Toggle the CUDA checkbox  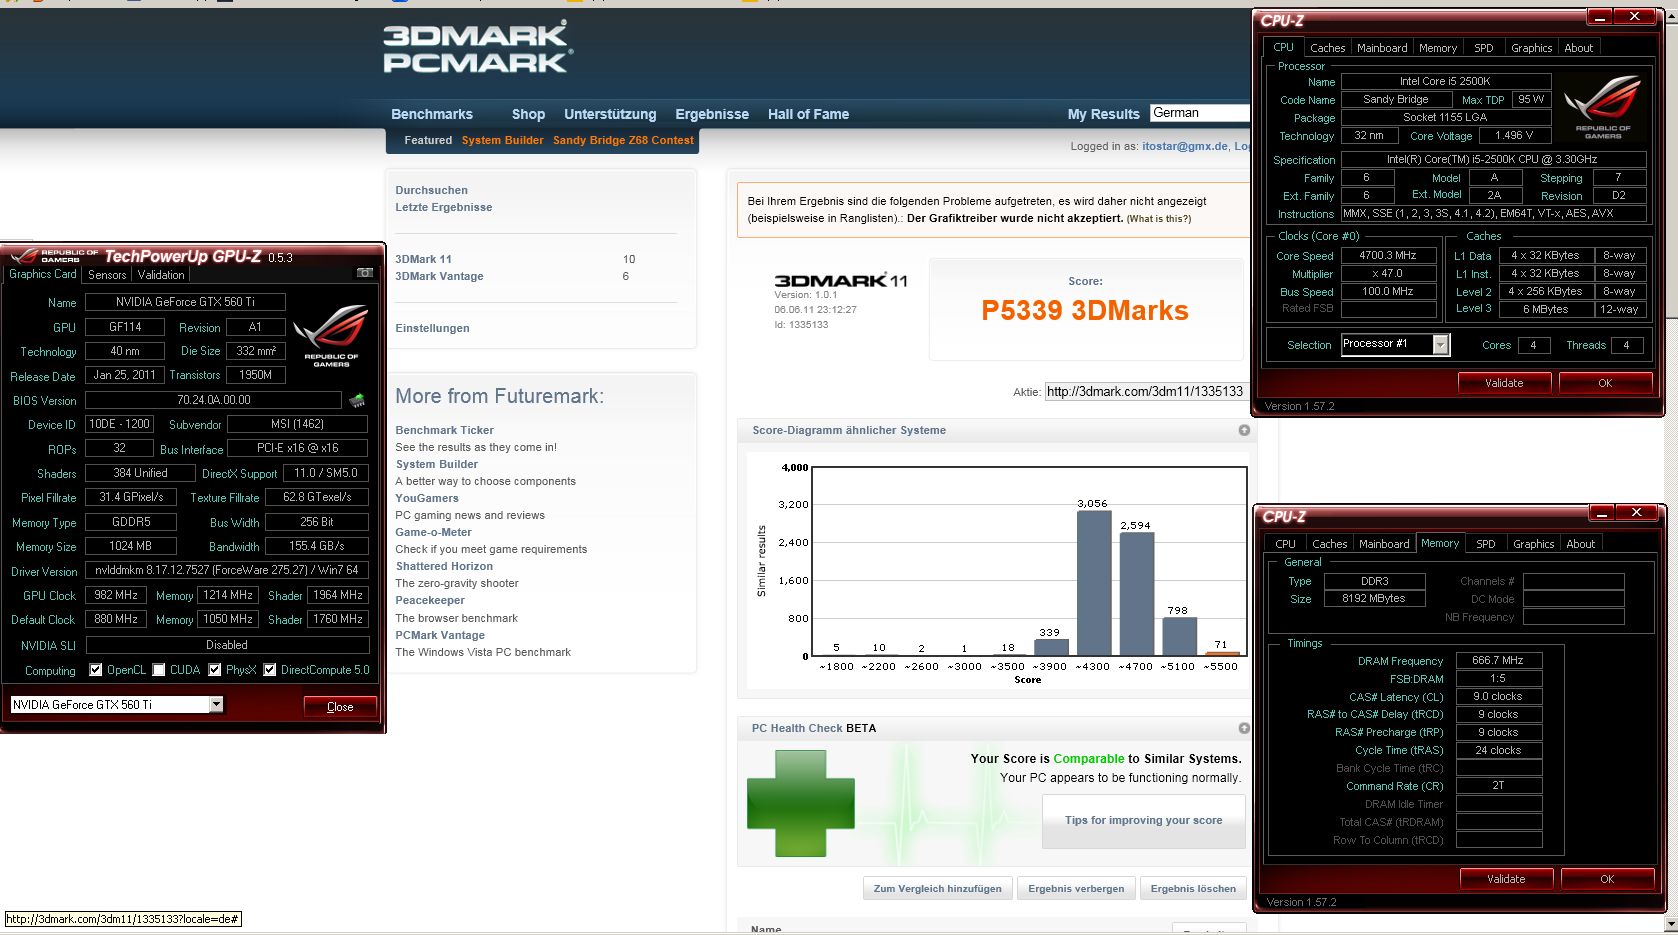point(159,670)
